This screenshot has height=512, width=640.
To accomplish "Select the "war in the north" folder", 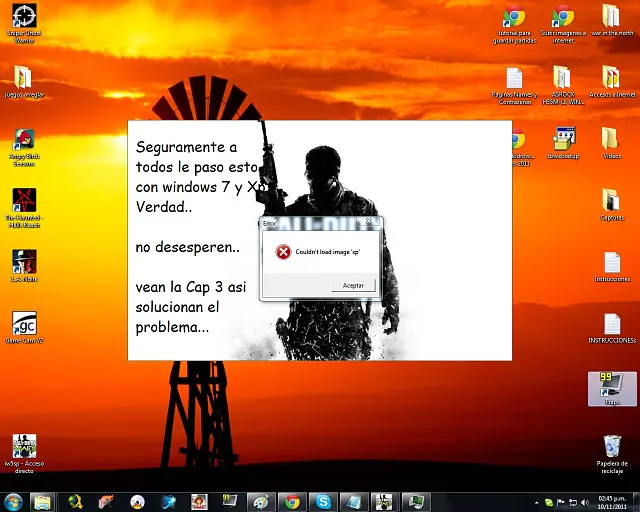I will pyautogui.click(x=612, y=20).
